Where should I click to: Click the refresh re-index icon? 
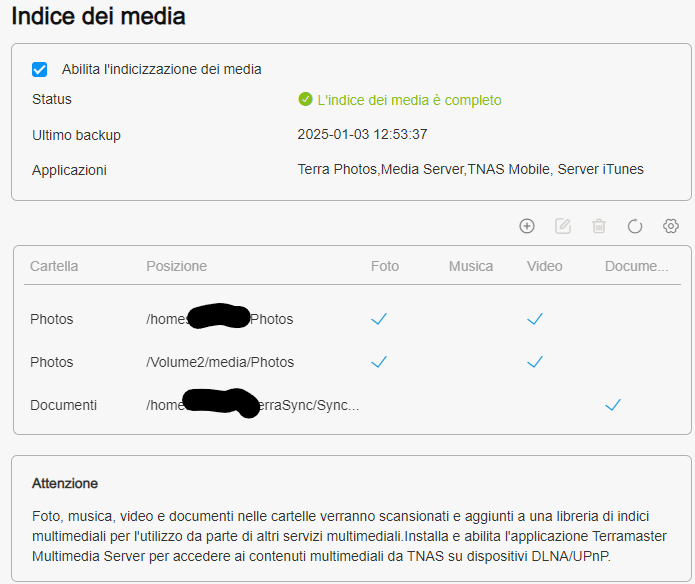[635, 226]
